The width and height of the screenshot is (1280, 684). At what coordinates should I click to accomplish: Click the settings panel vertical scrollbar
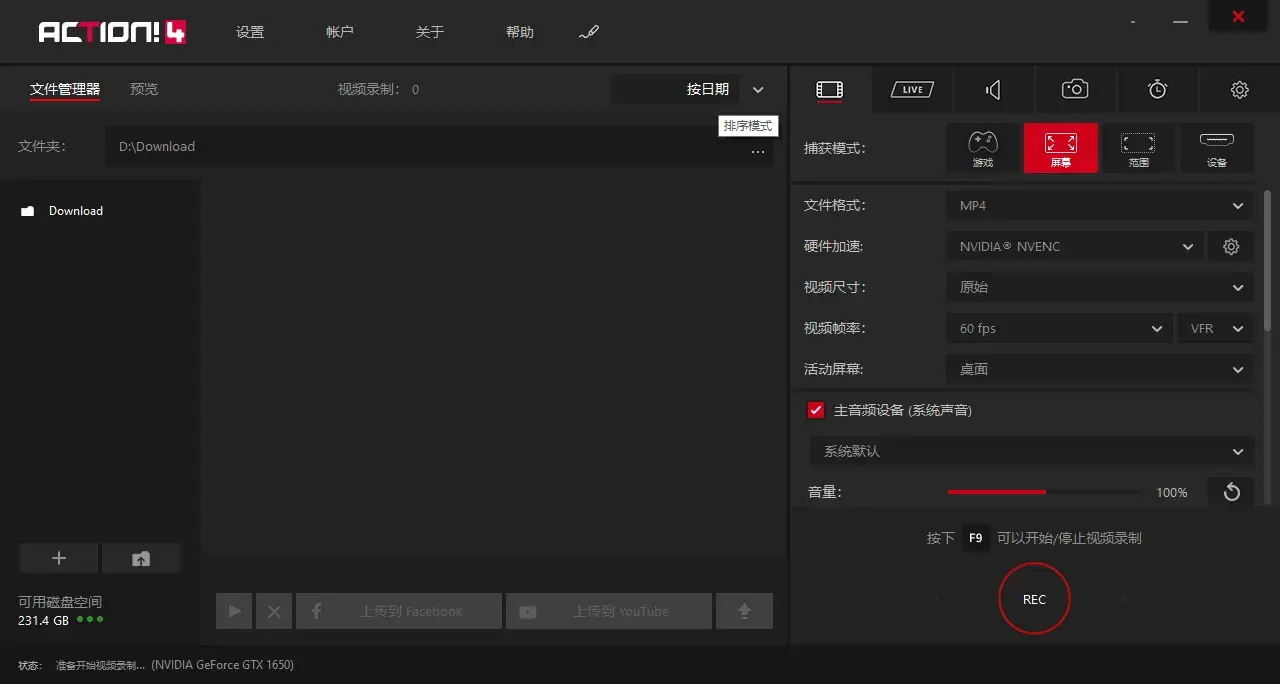click(x=1268, y=260)
